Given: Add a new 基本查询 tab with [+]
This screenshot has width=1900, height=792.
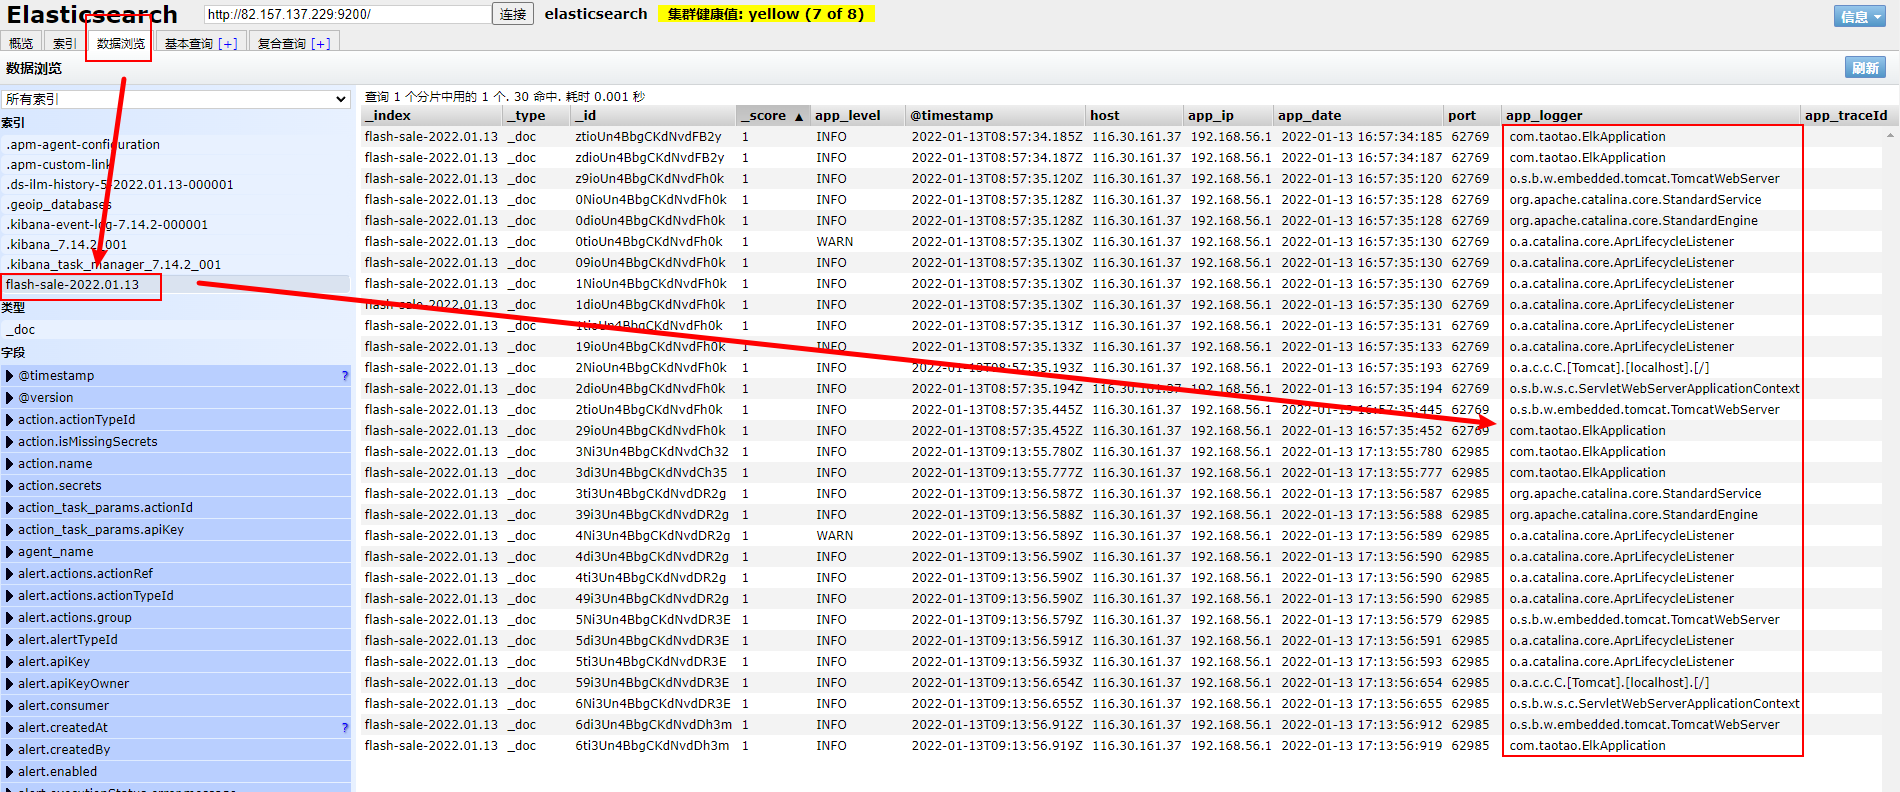Looking at the screenshot, I should (228, 43).
